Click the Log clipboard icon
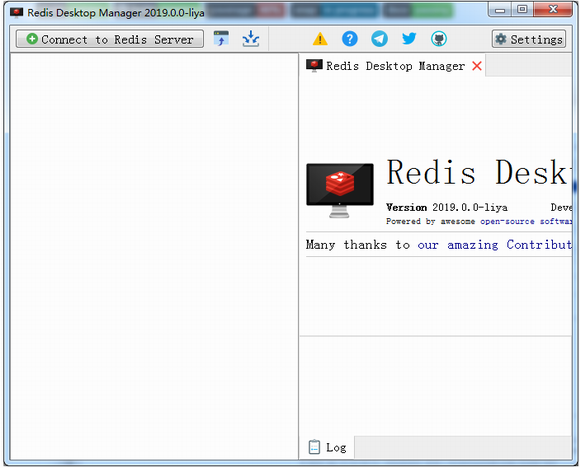 pos(314,447)
